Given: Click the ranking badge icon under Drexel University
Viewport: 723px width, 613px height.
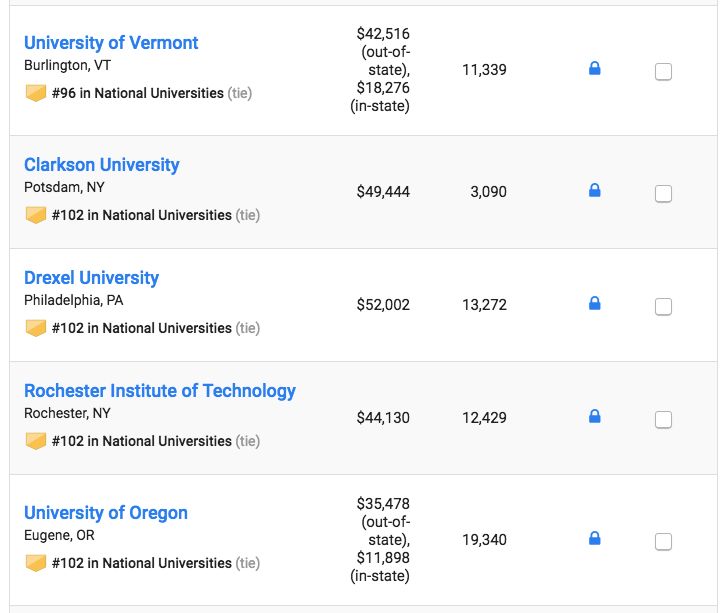Looking at the screenshot, I should click(x=36, y=328).
